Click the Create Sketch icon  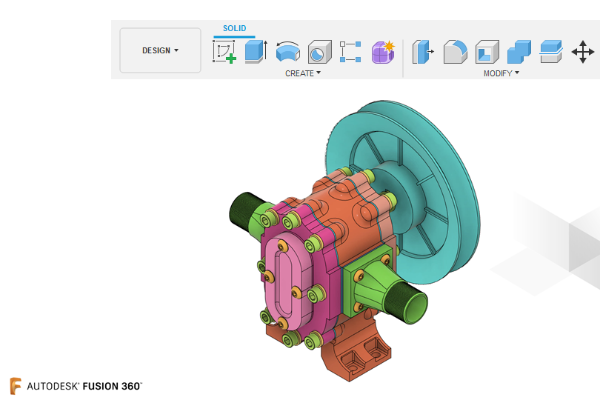225,51
